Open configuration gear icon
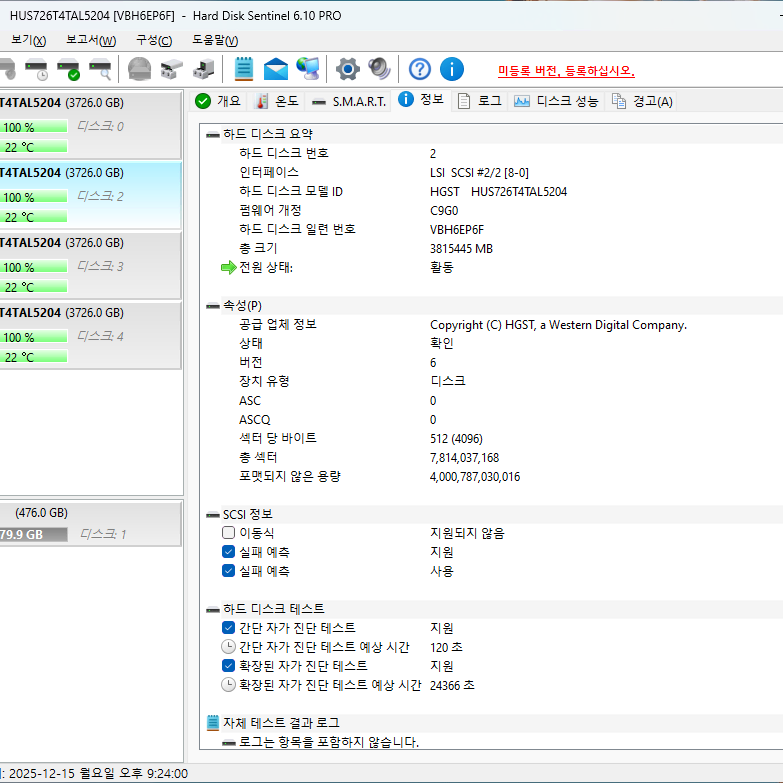 tap(348, 69)
